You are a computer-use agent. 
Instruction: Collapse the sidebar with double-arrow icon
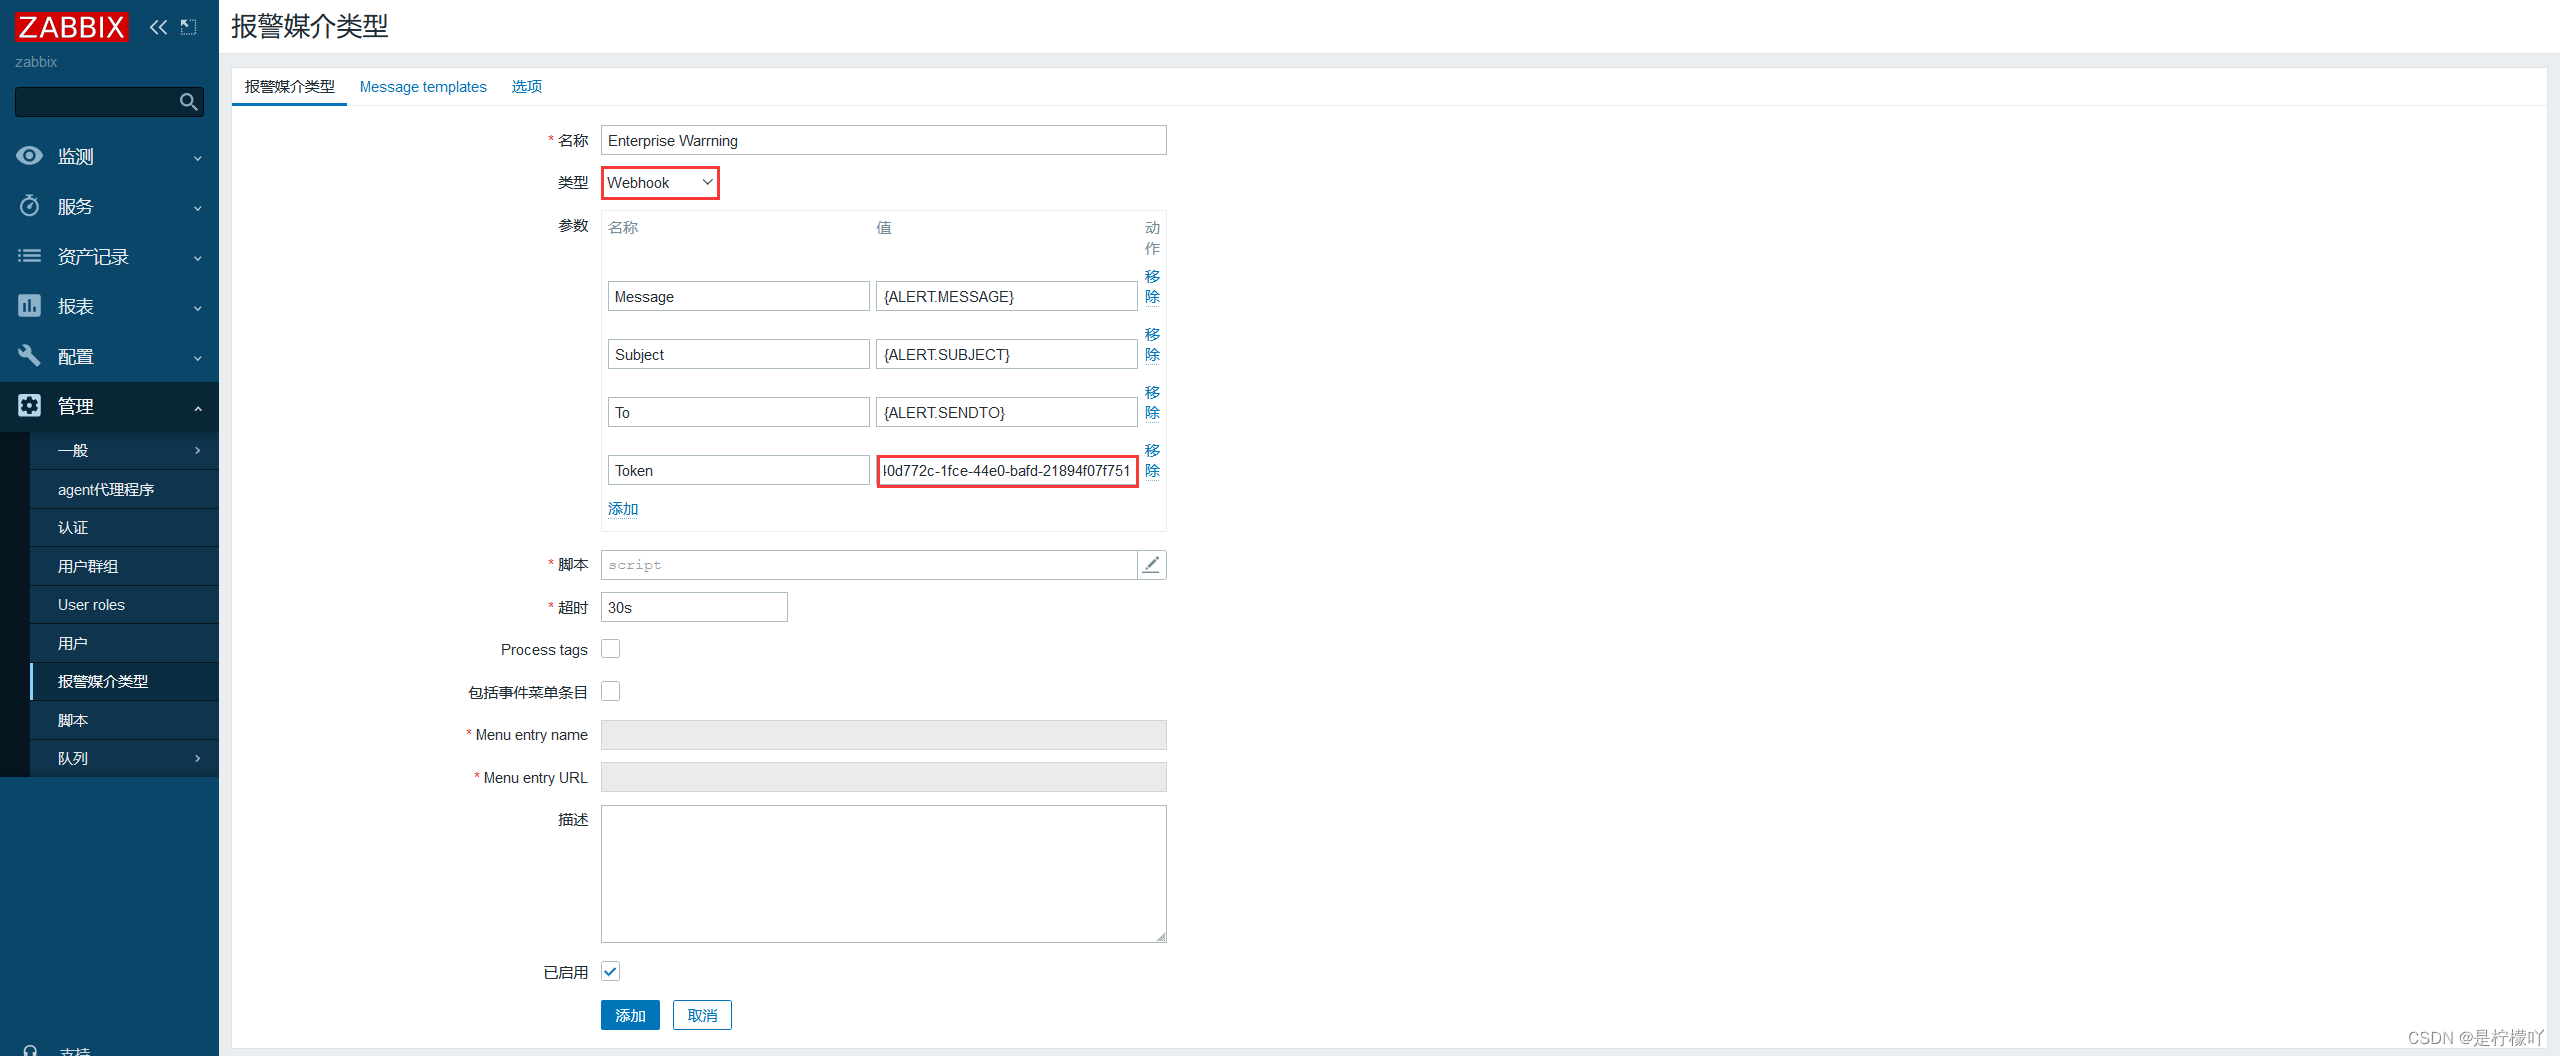click(x=158, y=27)
